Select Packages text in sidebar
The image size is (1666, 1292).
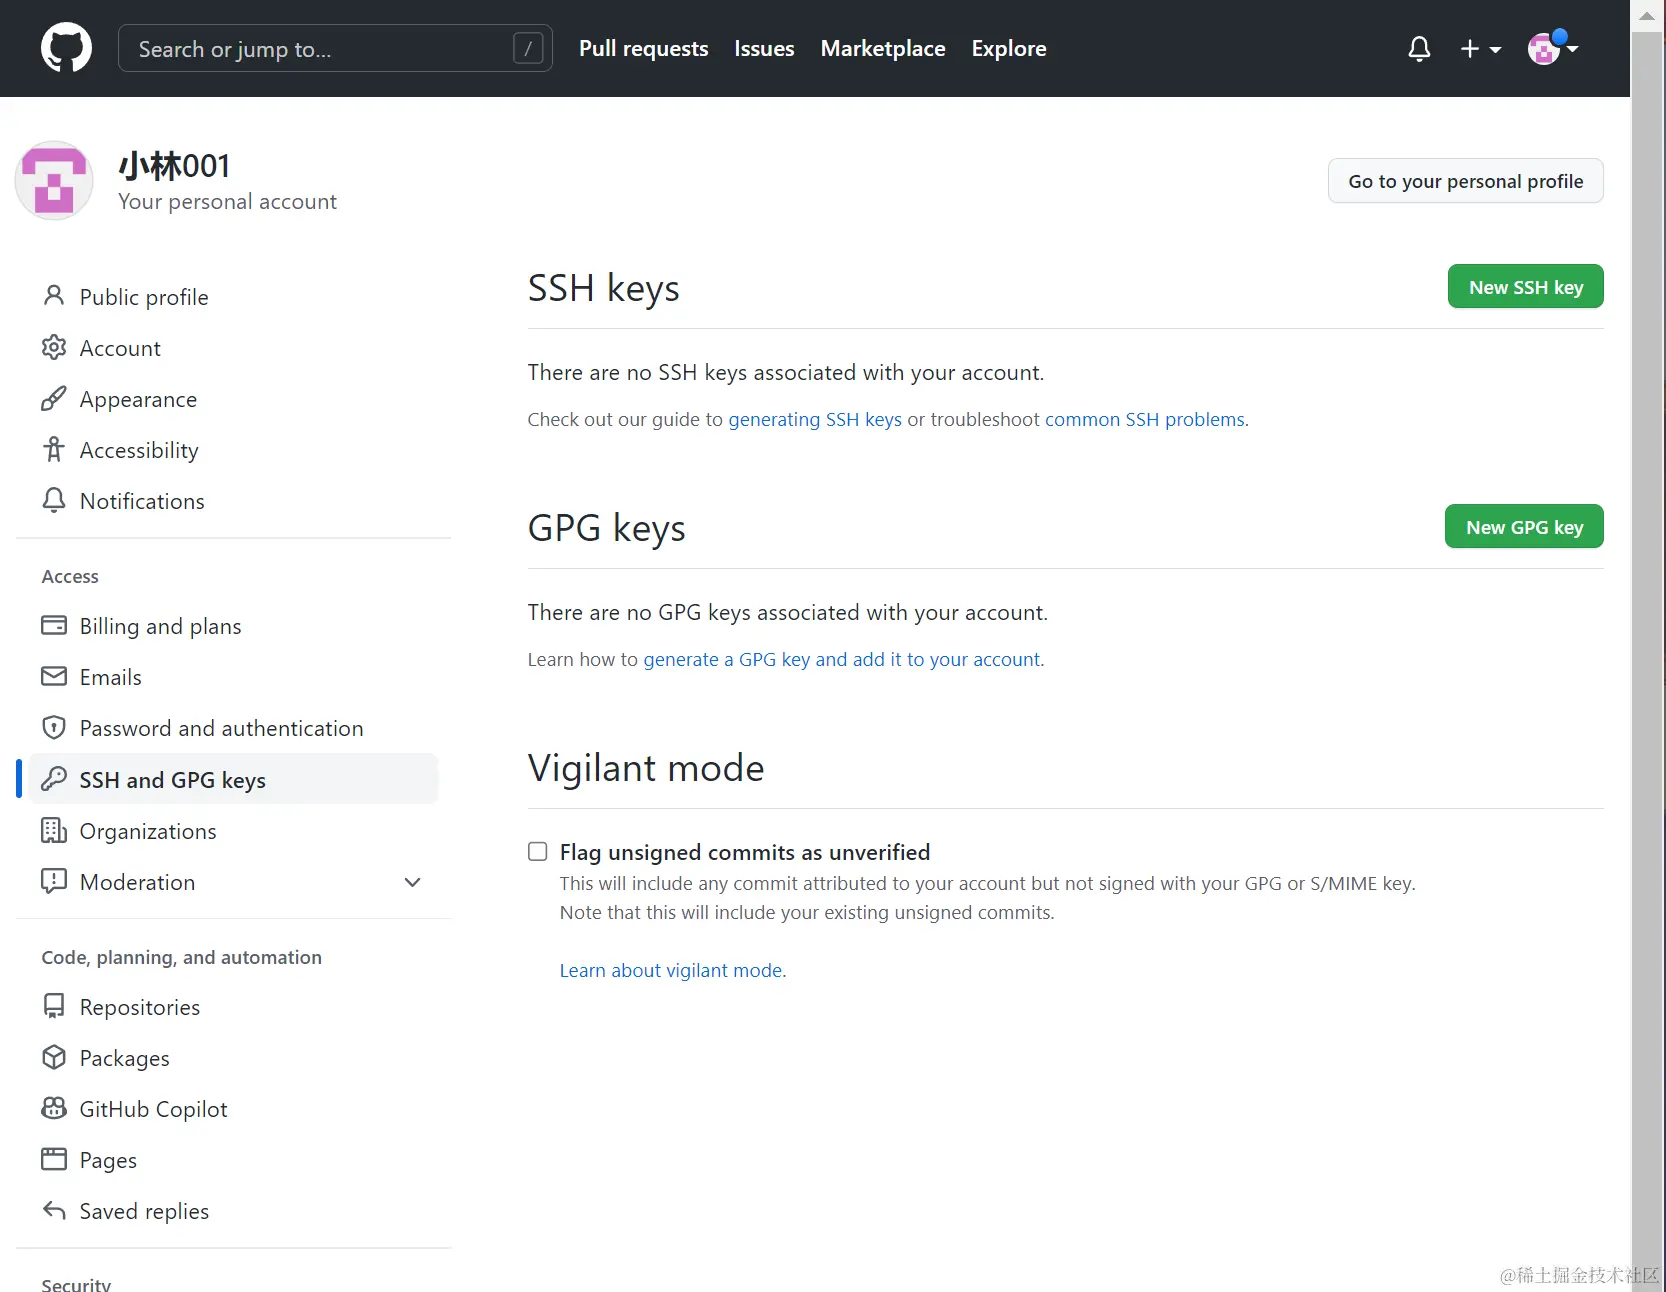pos(124,1058)
